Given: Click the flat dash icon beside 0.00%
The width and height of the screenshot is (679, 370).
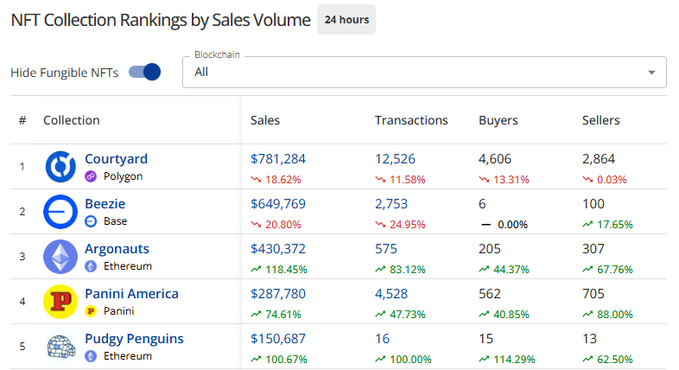Looking at the screenshot, I should click(x=486, y=224).
